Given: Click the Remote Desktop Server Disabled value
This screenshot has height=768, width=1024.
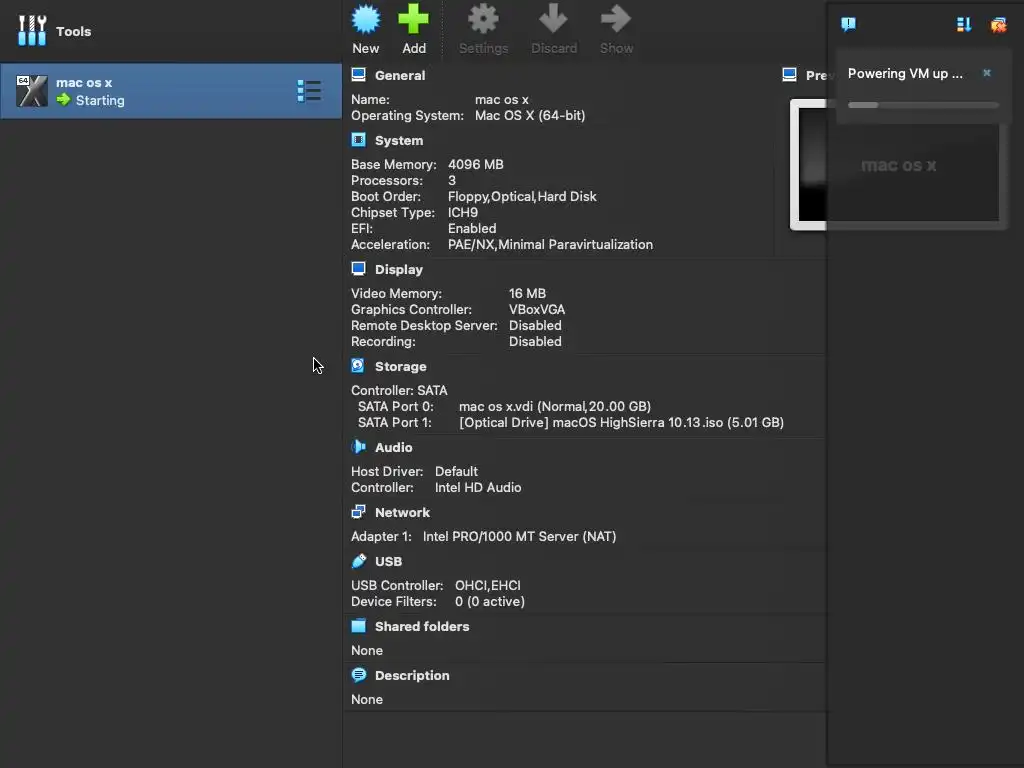Looking at the screenshot, I should click(x=535, y=325).
